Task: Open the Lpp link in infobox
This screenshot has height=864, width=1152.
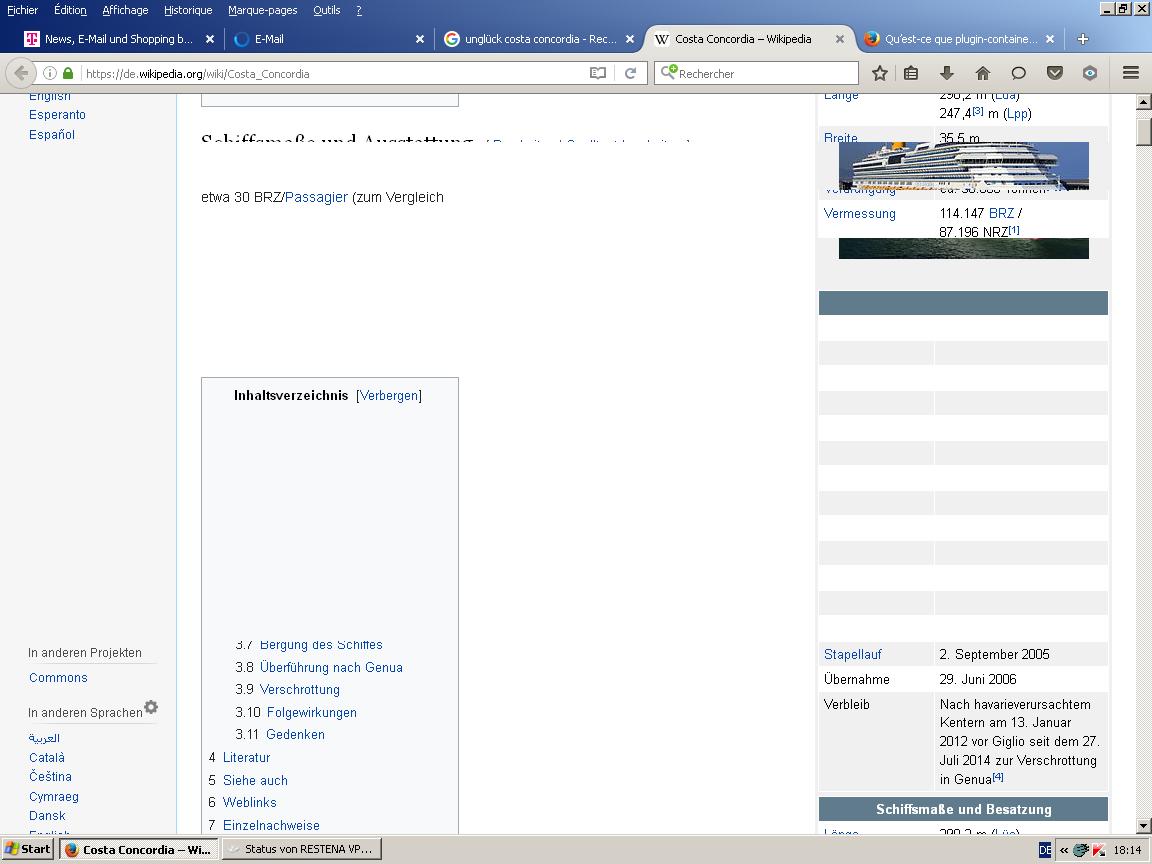Action: [x=1018, y=113]
